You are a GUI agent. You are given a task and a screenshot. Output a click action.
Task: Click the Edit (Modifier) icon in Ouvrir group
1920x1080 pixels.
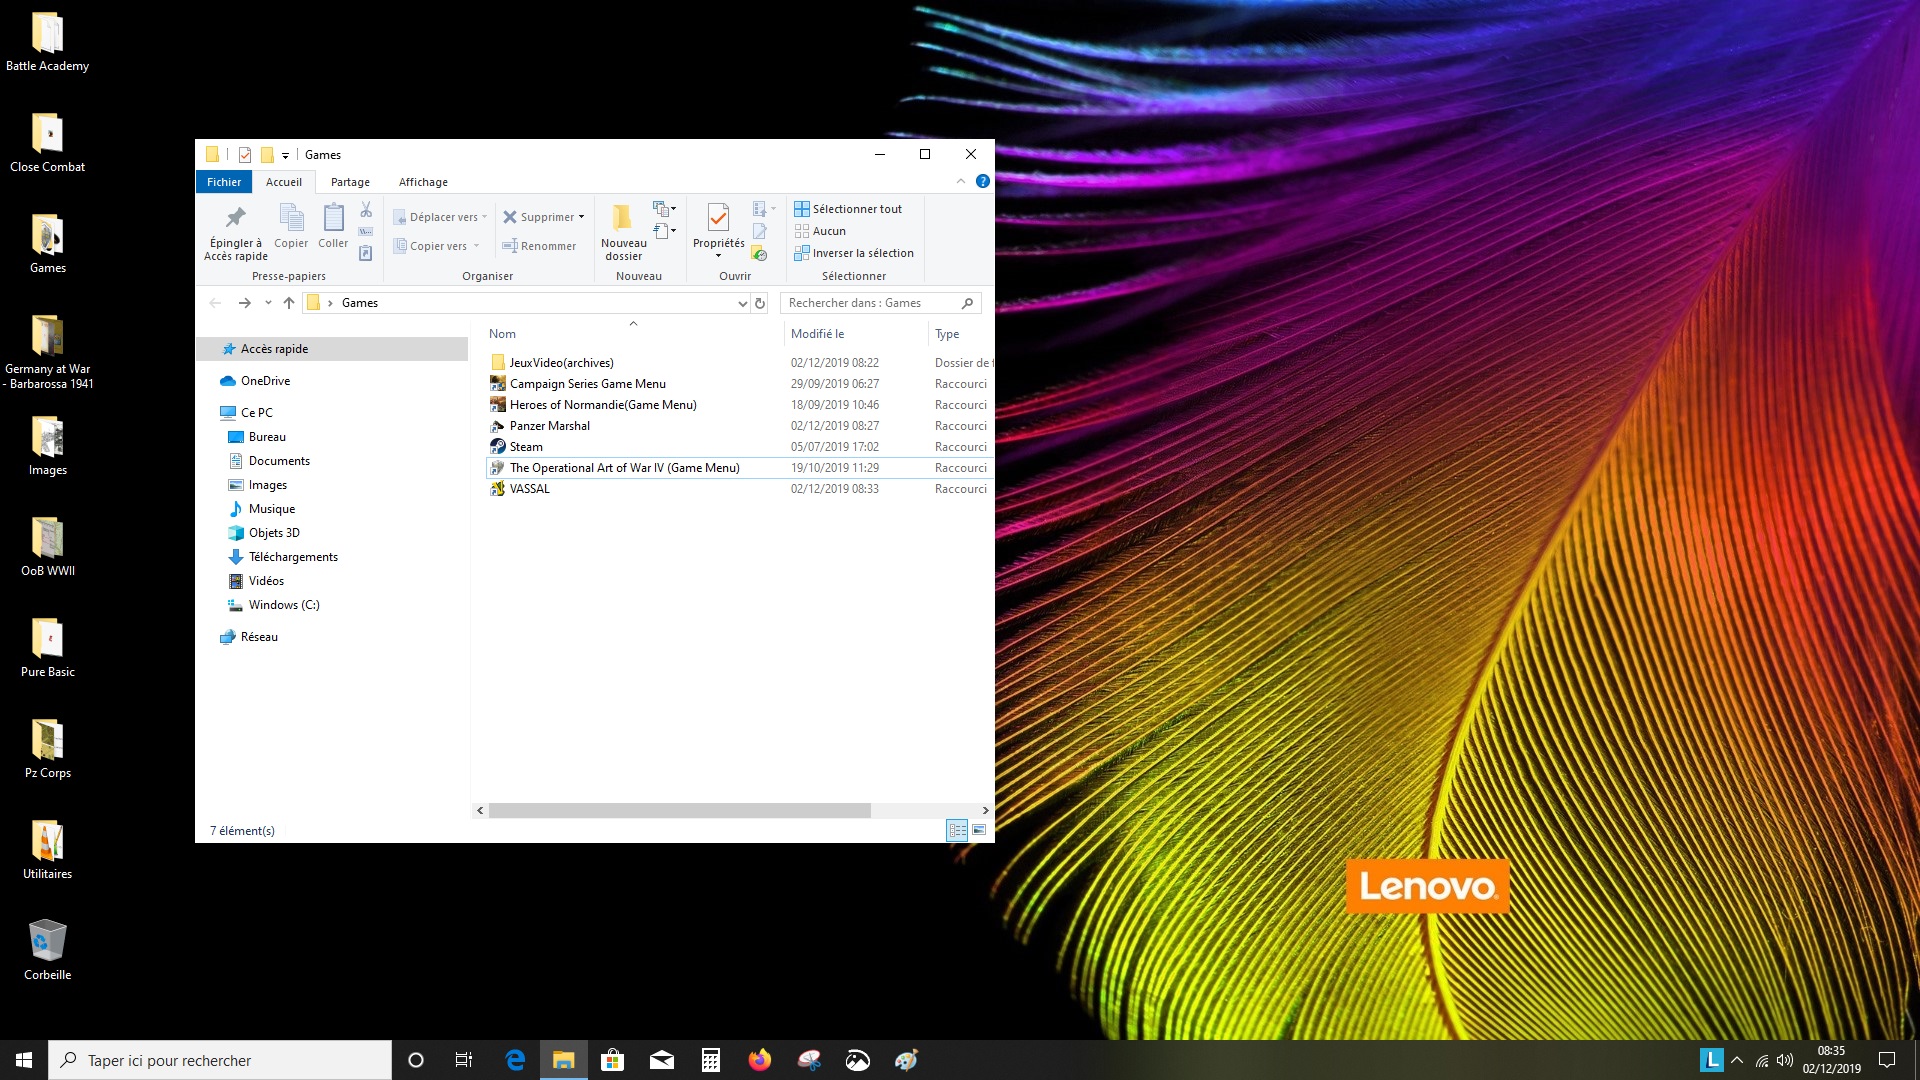[x=759, y=232]
